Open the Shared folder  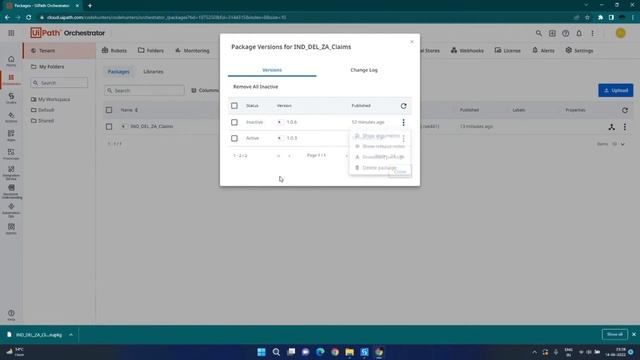tap(42, 120)
